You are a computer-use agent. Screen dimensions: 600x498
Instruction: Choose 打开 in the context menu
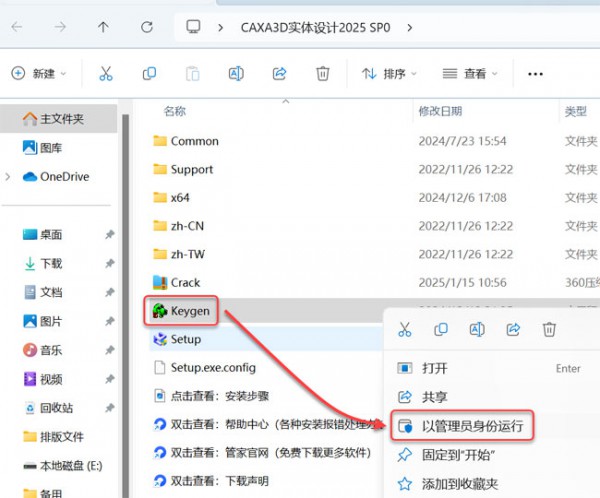pos(492,368)
